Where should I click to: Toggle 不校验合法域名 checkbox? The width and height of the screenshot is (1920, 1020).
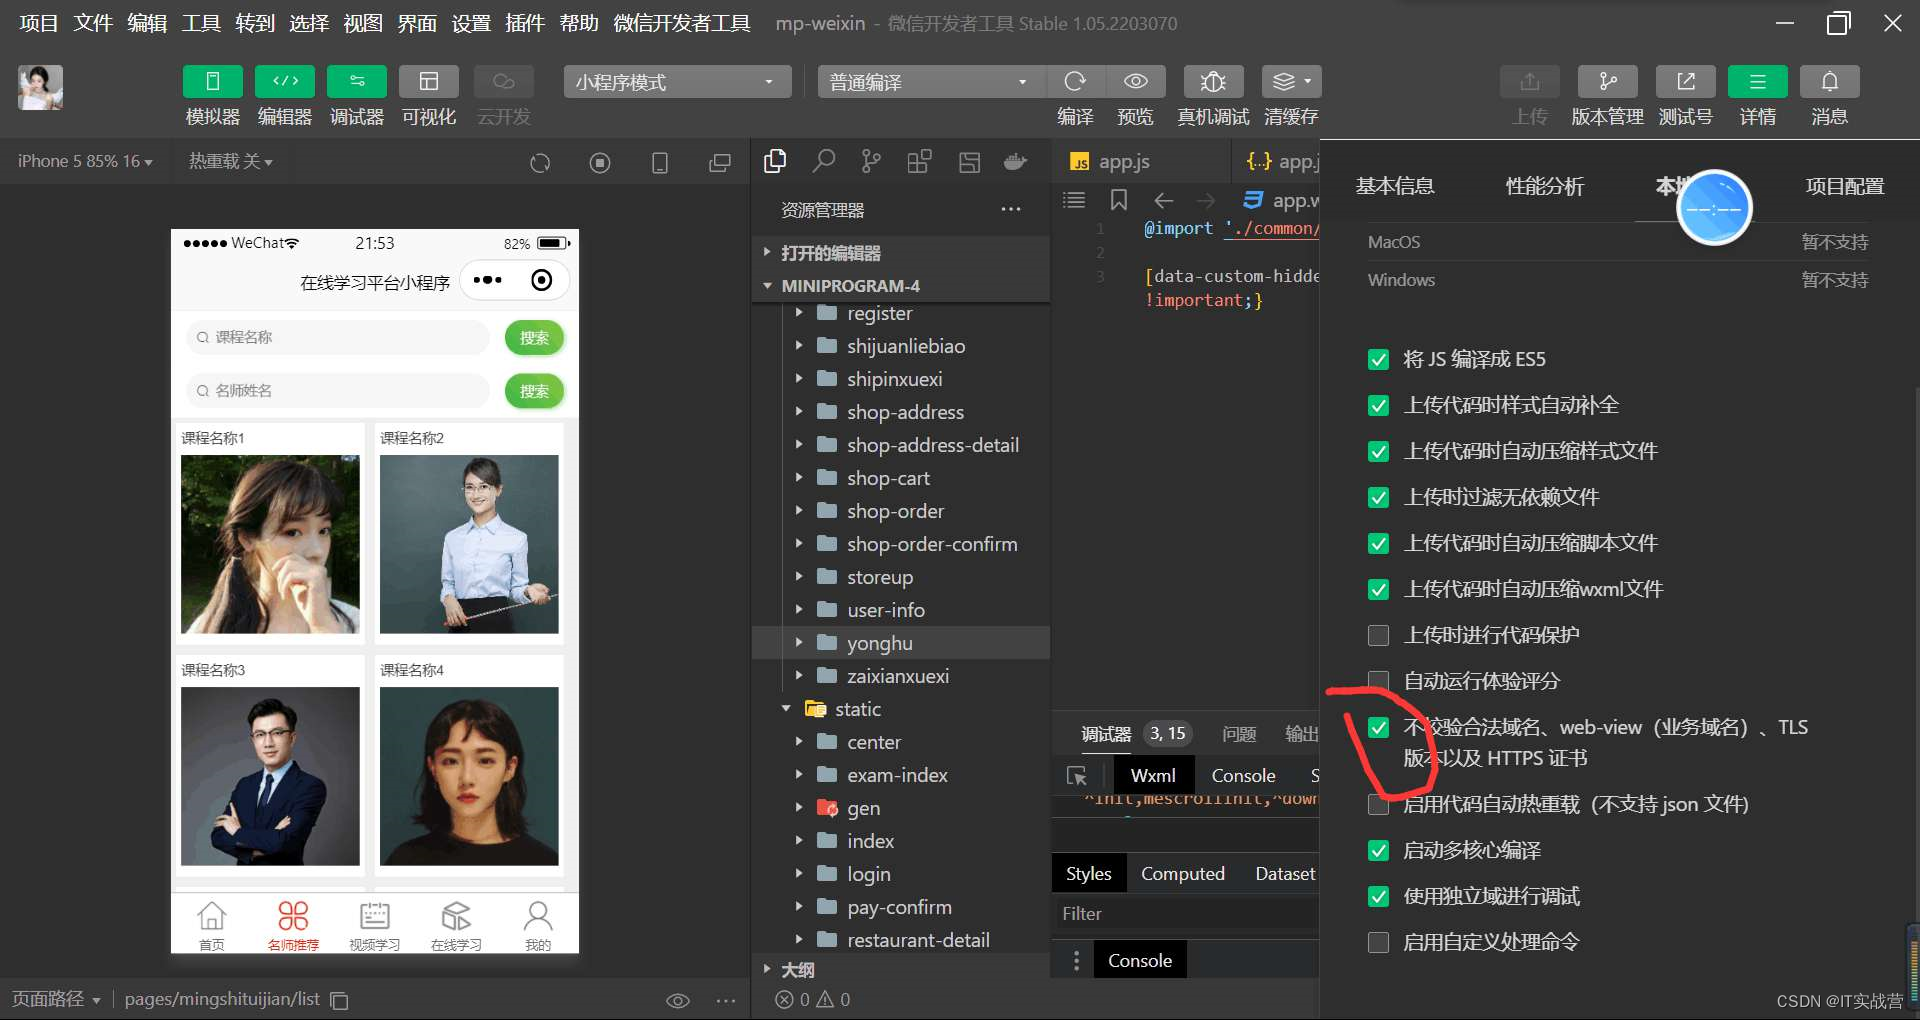(x=1378, y=728)
